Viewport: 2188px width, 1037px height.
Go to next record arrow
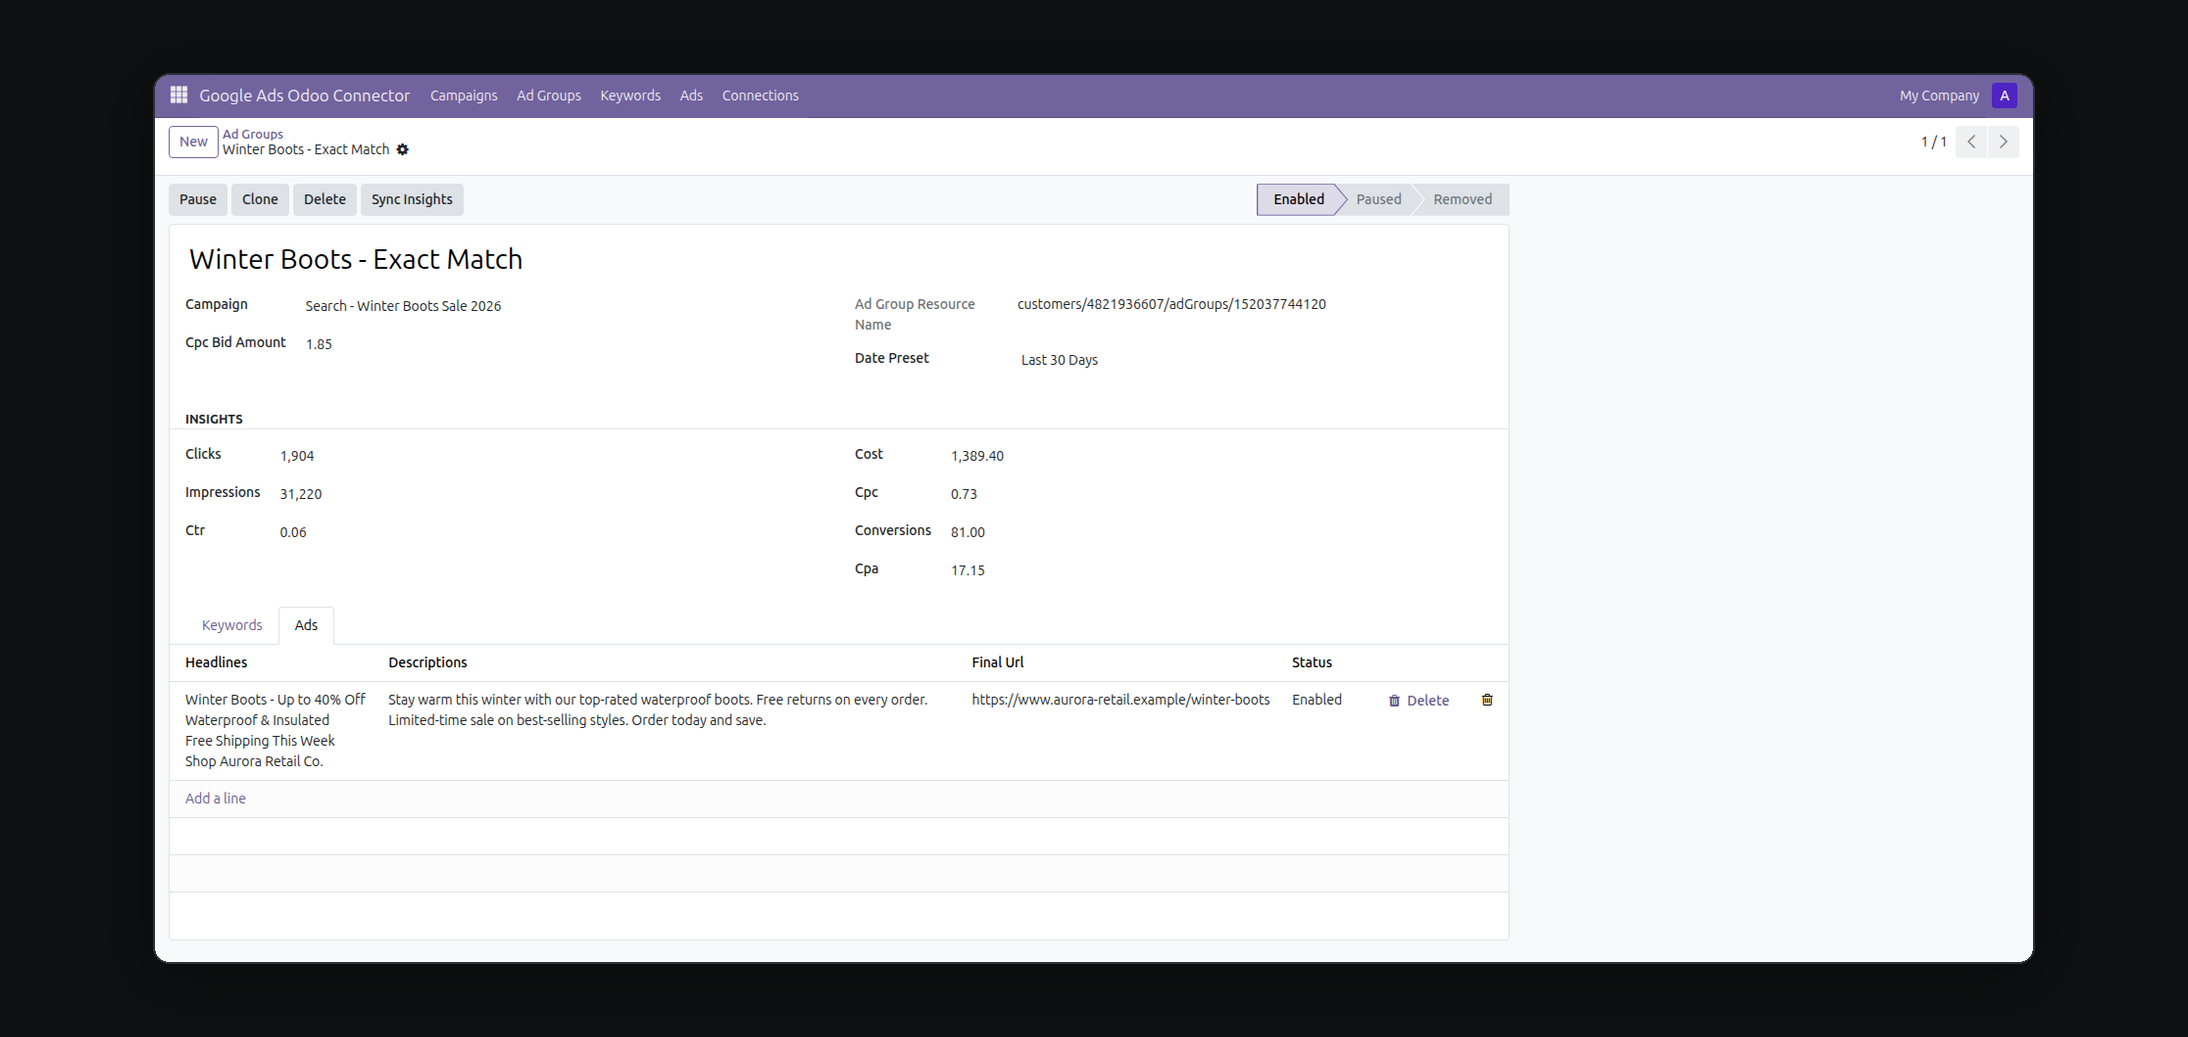[x=2003, y=142]
